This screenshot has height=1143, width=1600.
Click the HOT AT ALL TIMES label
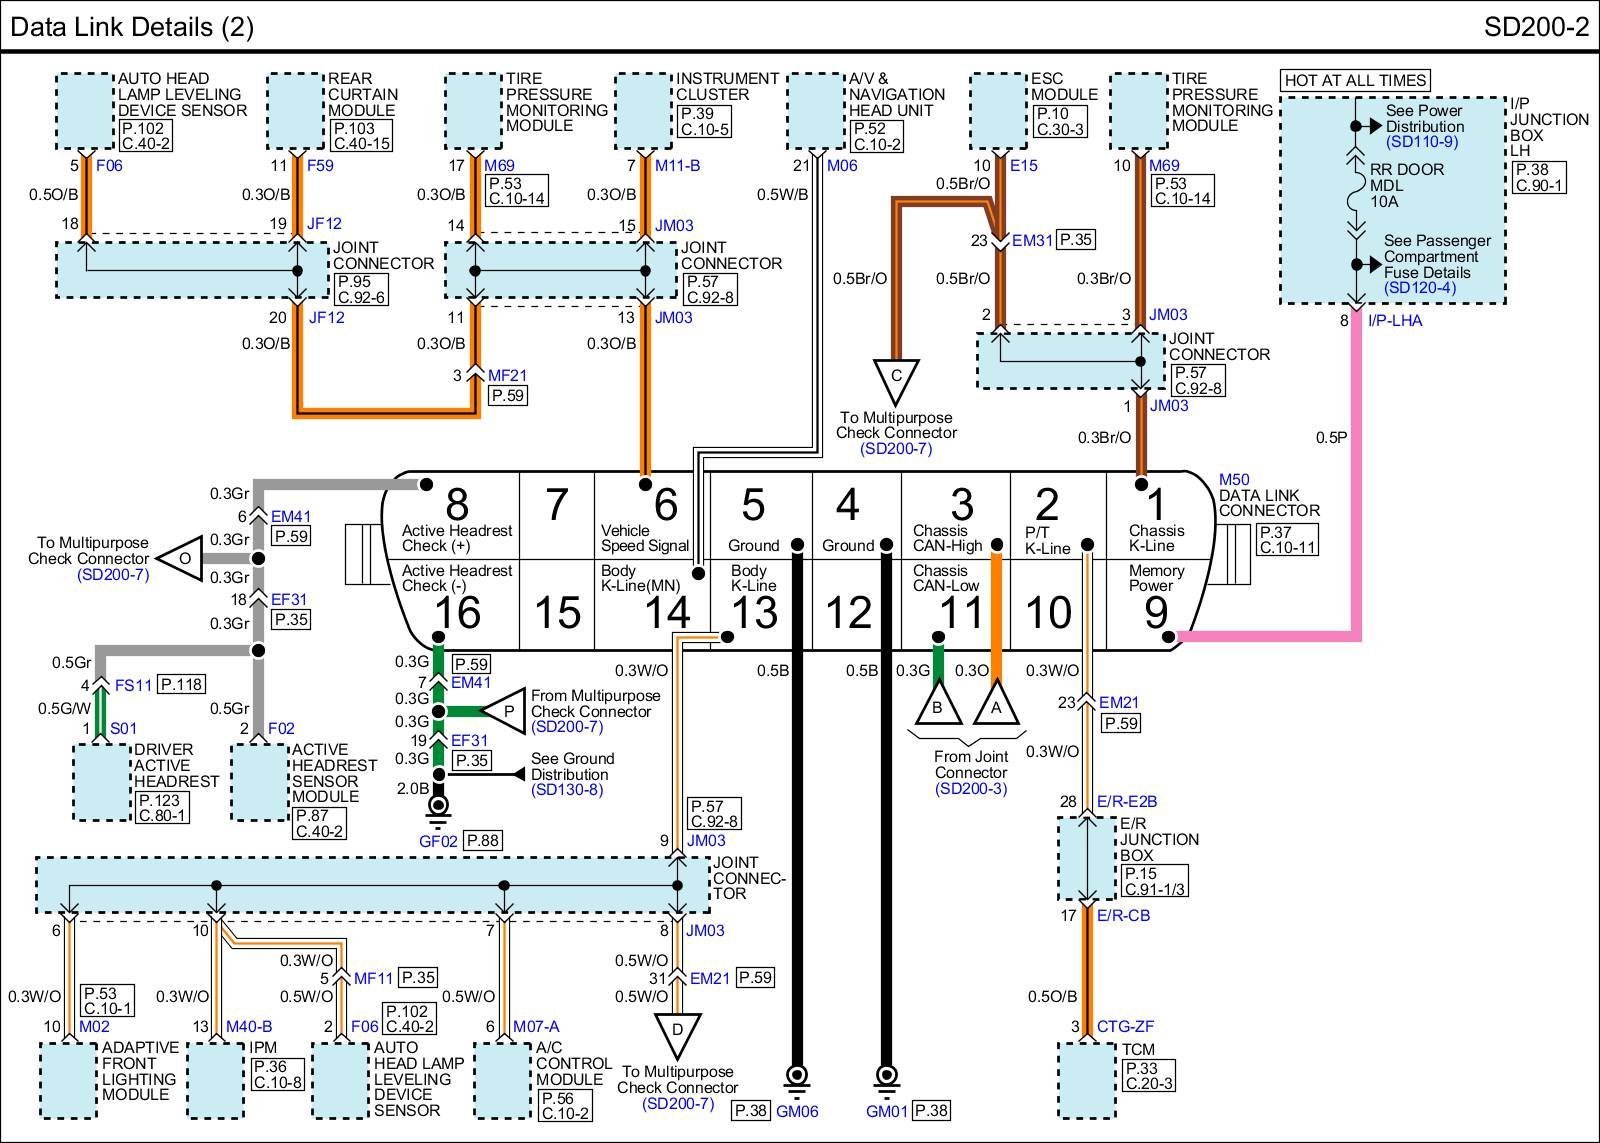1355,80
